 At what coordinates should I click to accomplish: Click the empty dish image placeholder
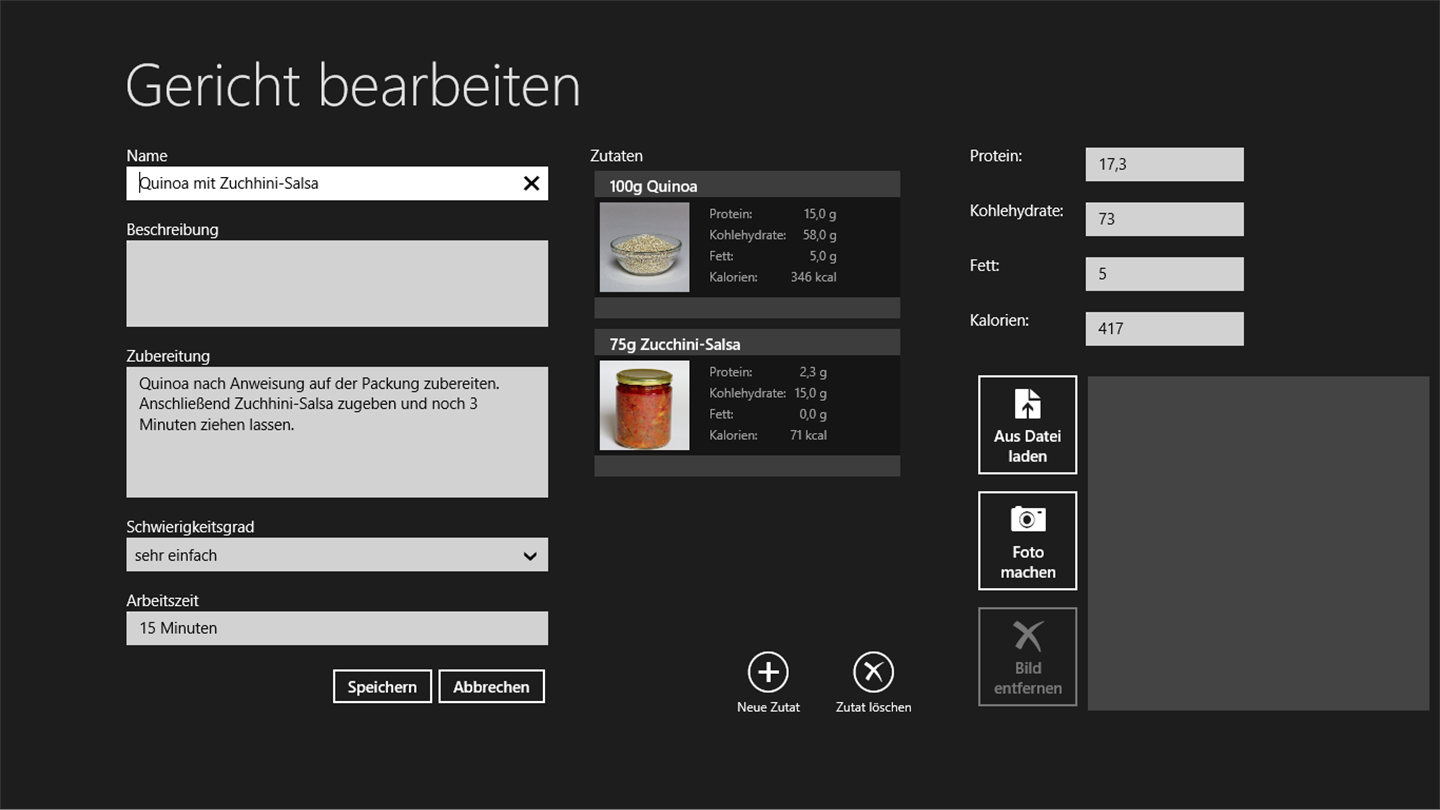click(x=1258, y=543)
